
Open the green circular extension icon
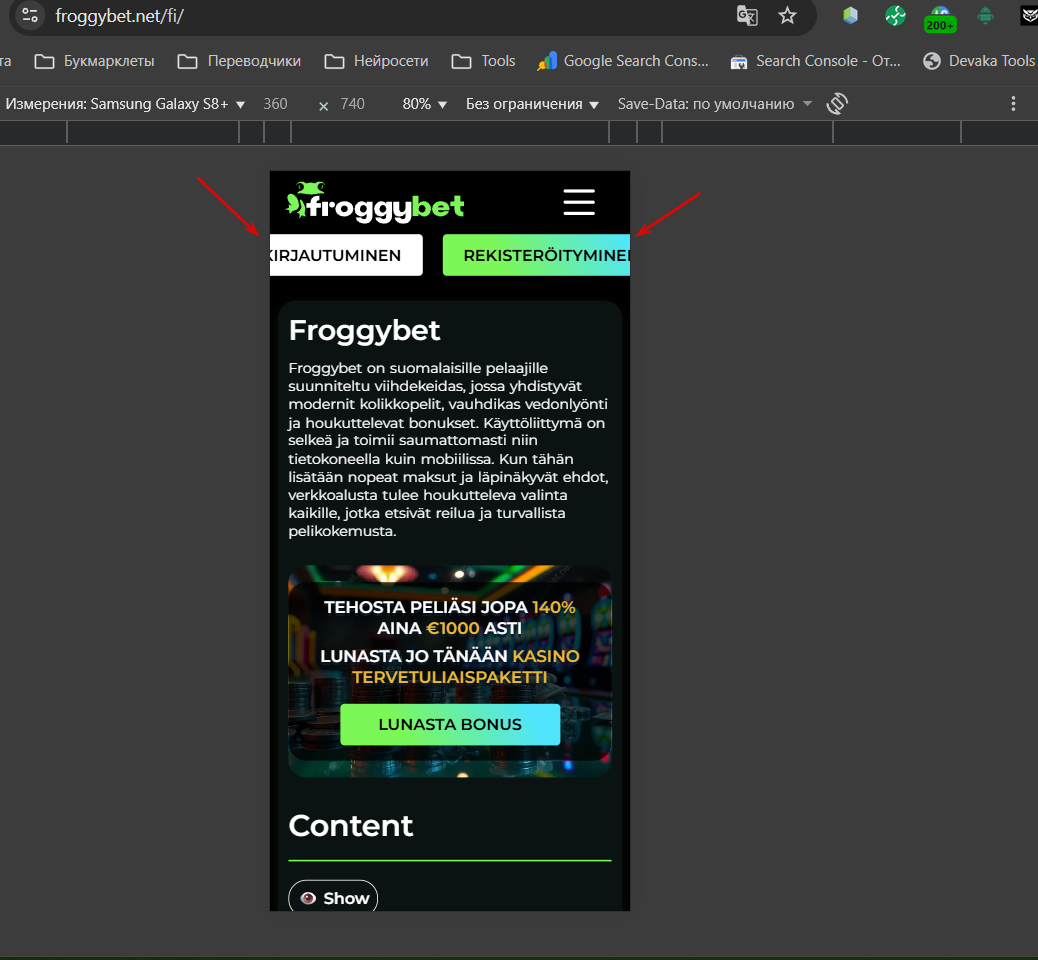pos(895,15)
